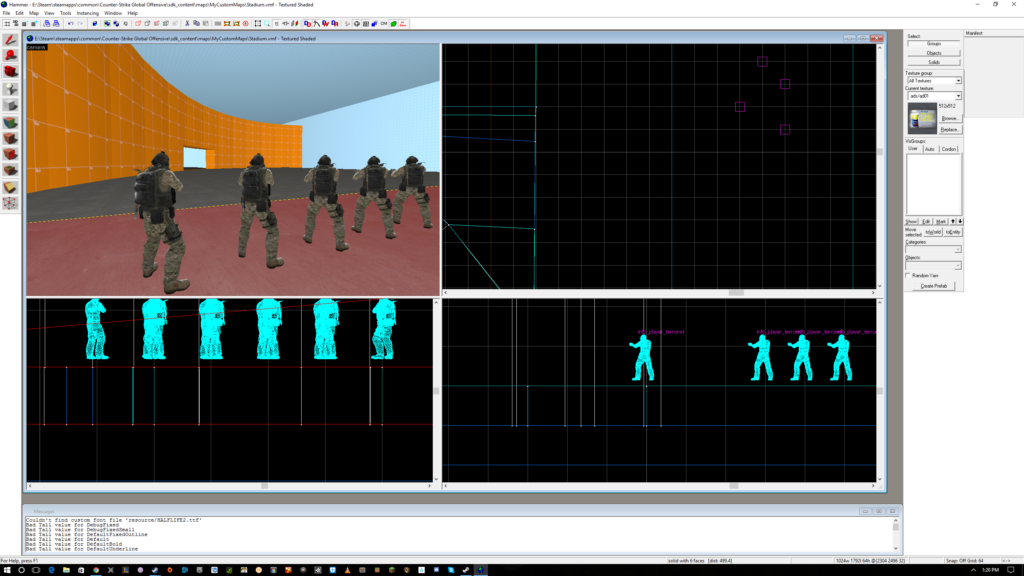
Task: Select the Apply Current Texture tool
Action: click(10, 138)
